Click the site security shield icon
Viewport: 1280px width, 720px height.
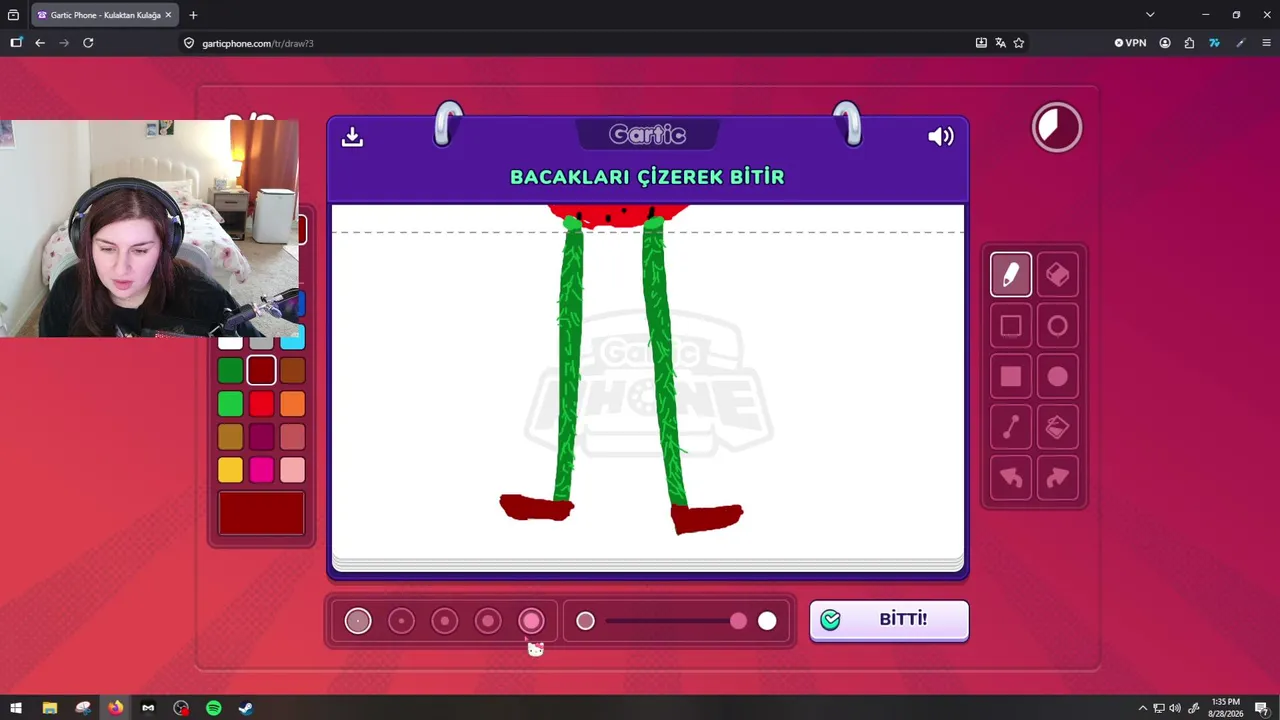coord(189,43)
